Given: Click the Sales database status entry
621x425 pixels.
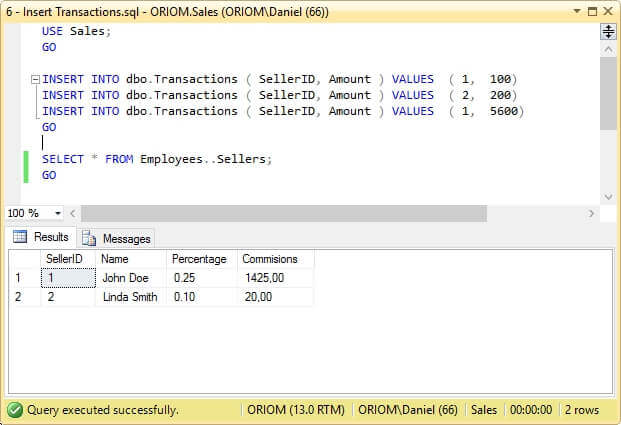Looking at the screenshot, I should coord(484,410).
